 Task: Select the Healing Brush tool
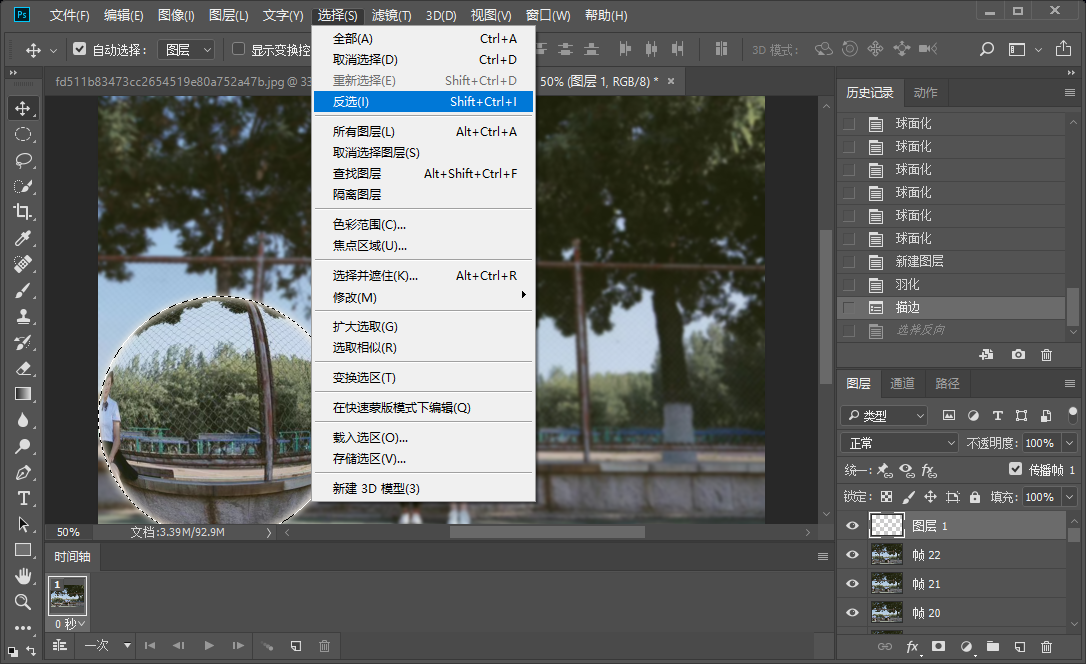(23, 264)
